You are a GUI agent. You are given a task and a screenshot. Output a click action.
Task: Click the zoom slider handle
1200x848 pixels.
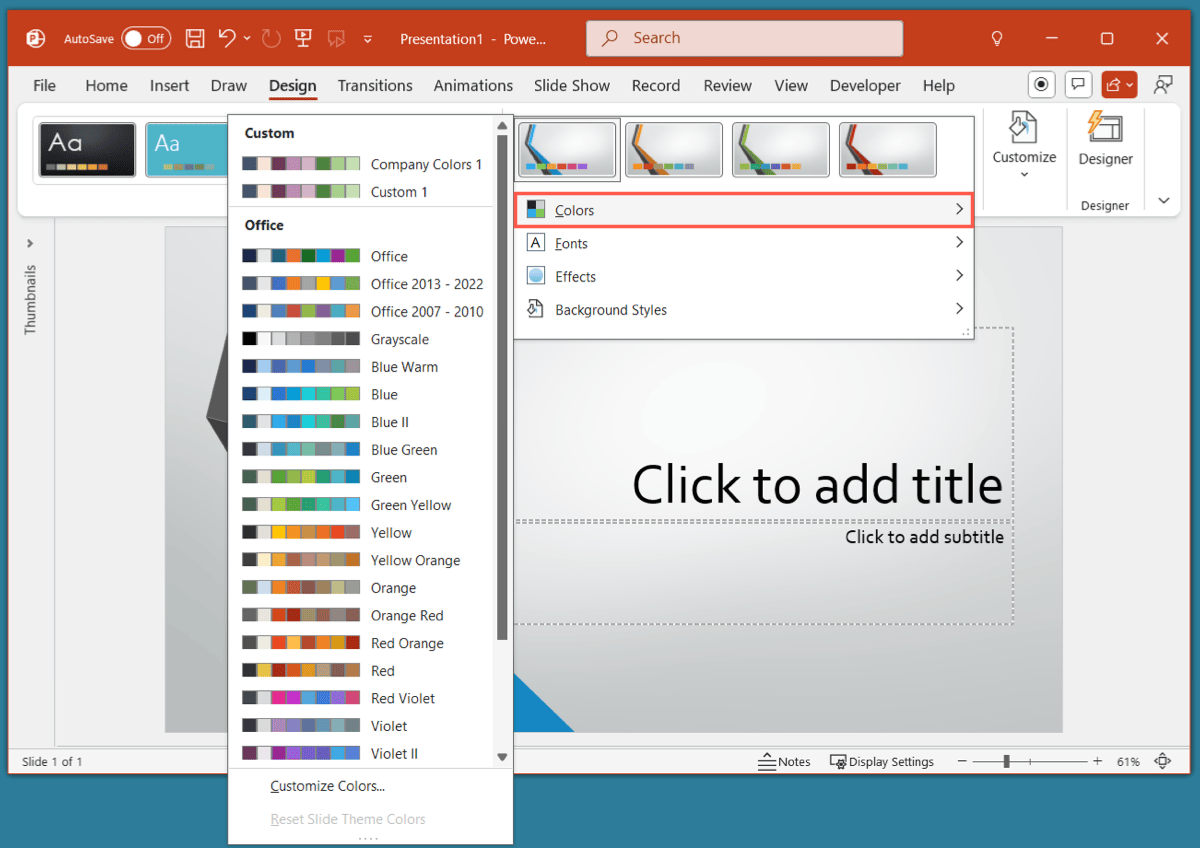[x=1006, y=762]
